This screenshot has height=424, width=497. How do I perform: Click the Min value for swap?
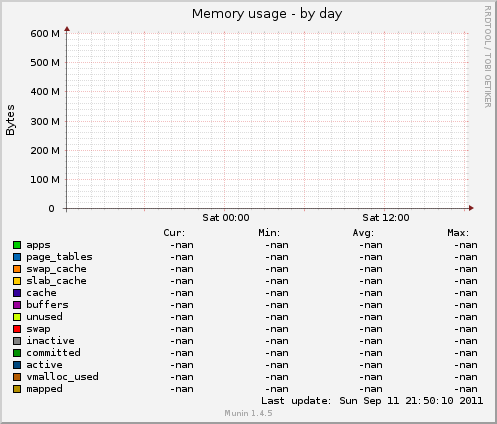click(x=277, y=329)
